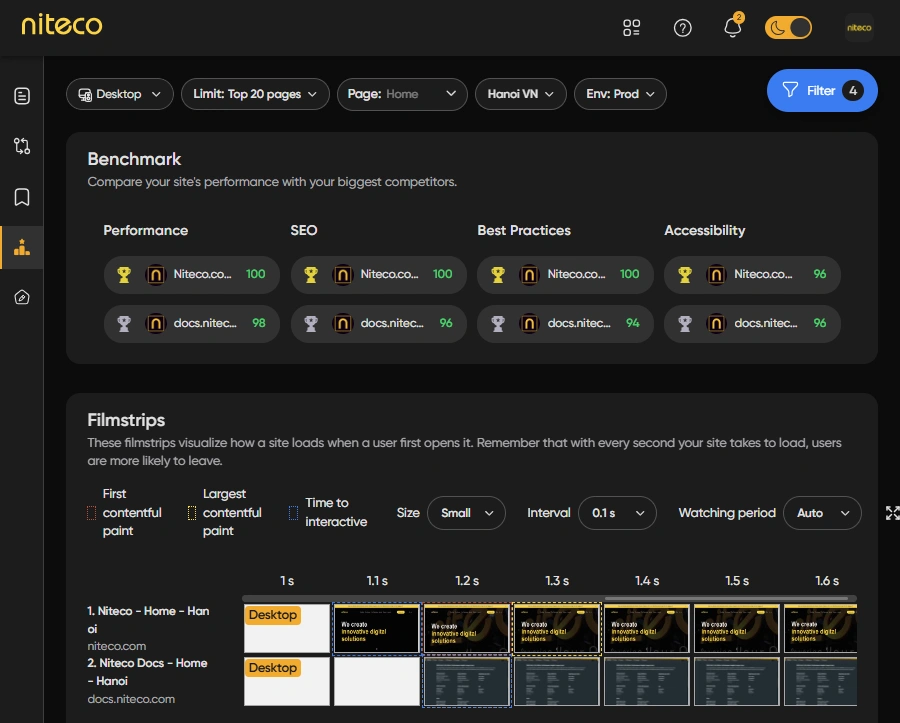Expand the Env: Prod dropdown

click(x=620, y=94)
